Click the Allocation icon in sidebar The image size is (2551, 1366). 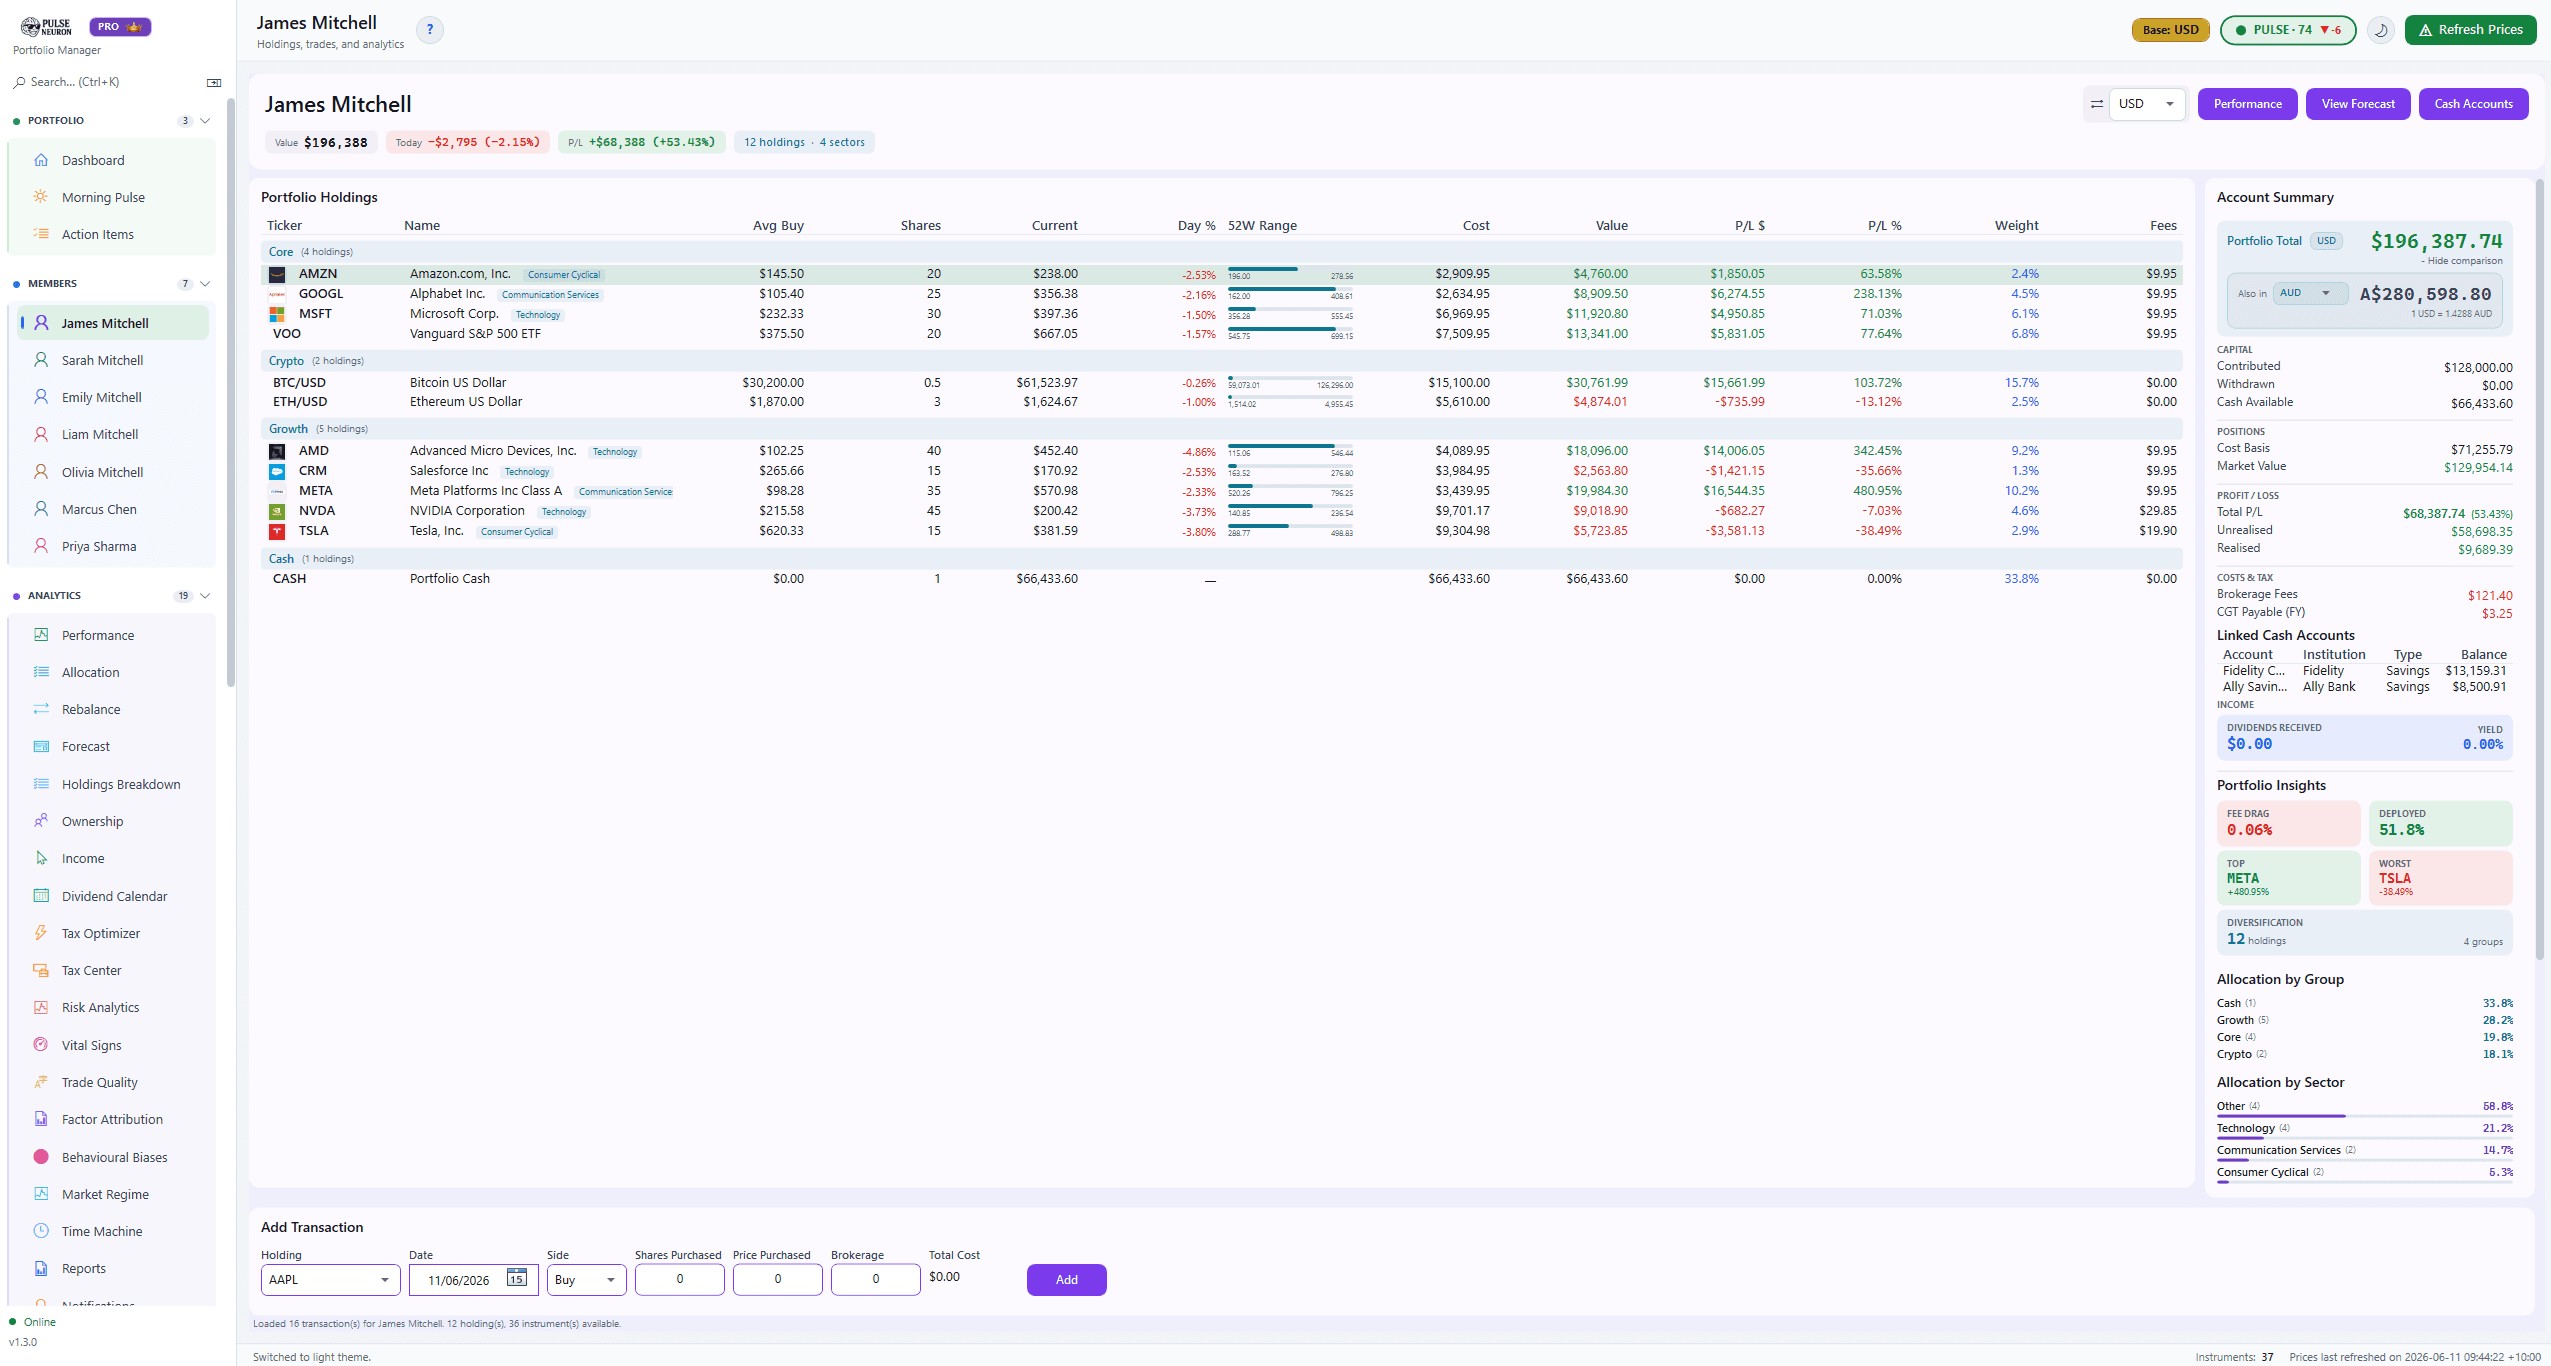click(x=41, y=672)
